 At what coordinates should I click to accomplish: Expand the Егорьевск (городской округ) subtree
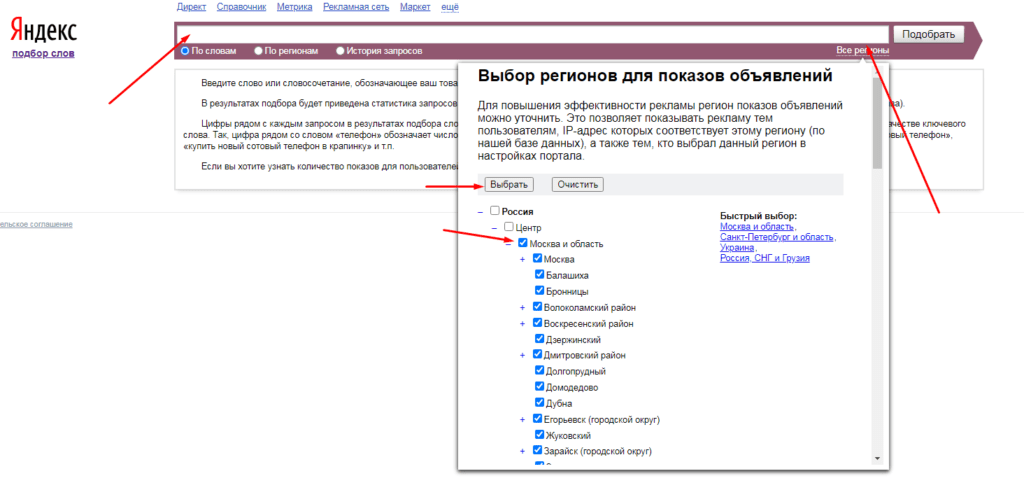[523, 419]
